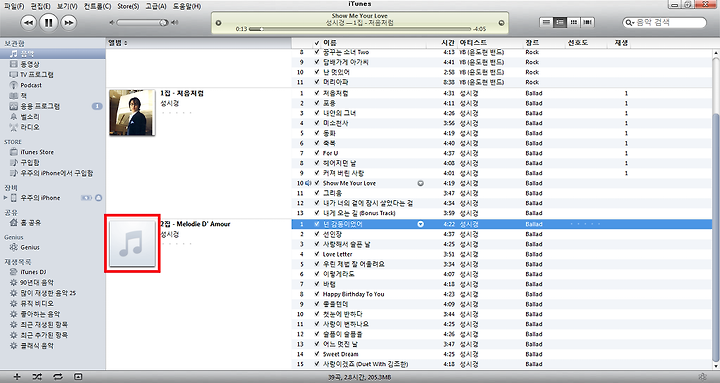Click the volume slider knob
The height and width of the screenshot is (383, 720).
tap(163, 23)
